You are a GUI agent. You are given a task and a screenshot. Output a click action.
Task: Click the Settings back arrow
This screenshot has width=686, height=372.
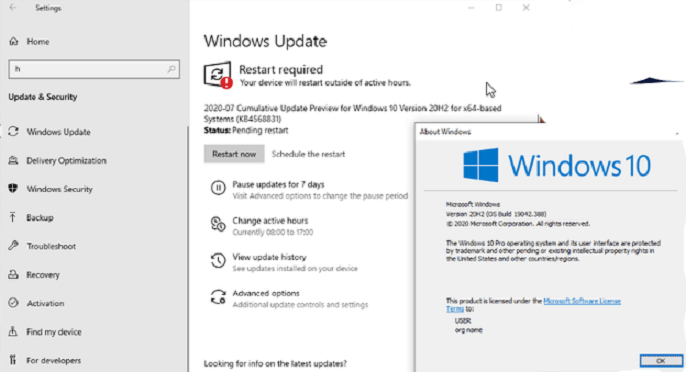click(13, 7)
